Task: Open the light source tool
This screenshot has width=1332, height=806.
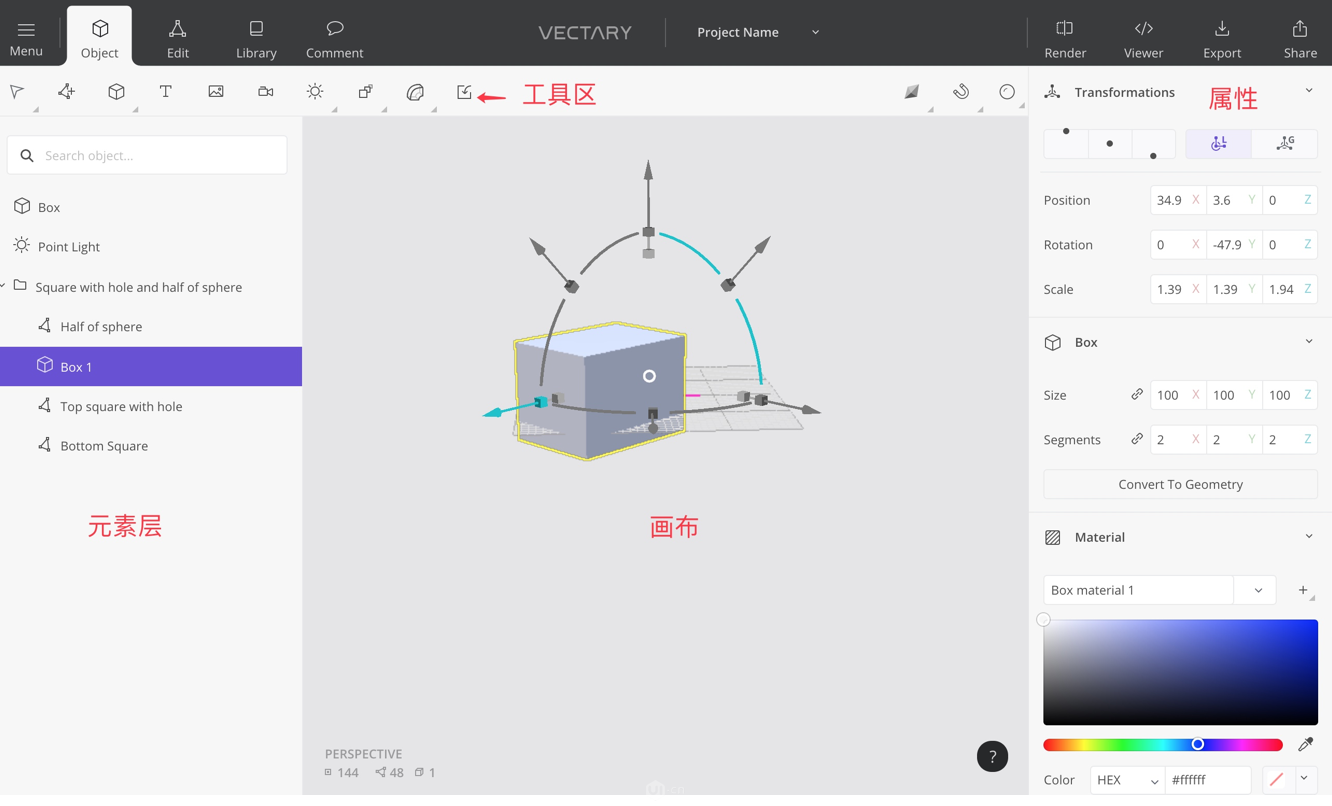Action: point(315,92)
